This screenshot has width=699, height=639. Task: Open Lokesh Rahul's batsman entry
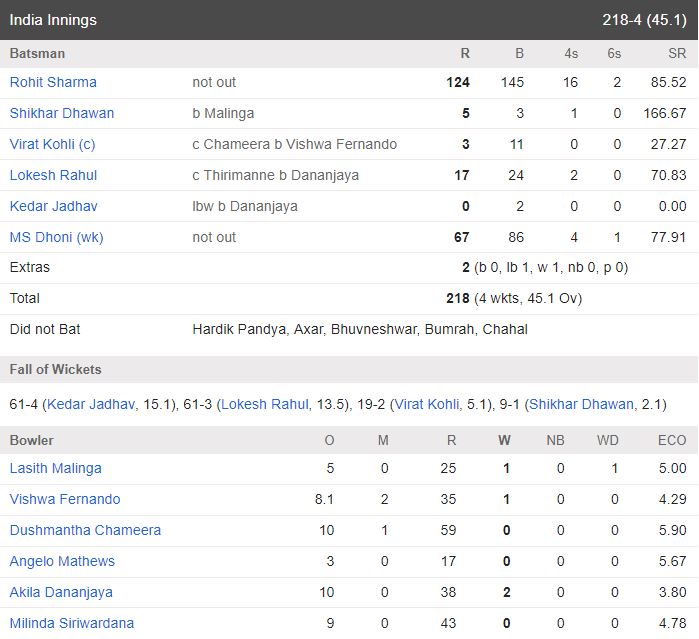(x=53, y=175)
